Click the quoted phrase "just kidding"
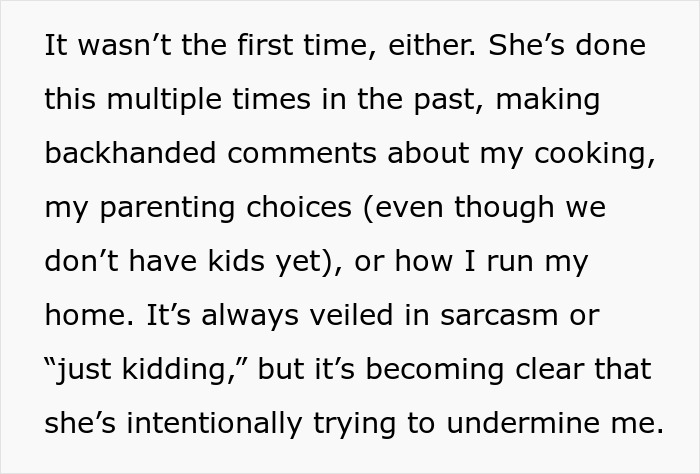 pyautogui.click(x=143, y=370)
